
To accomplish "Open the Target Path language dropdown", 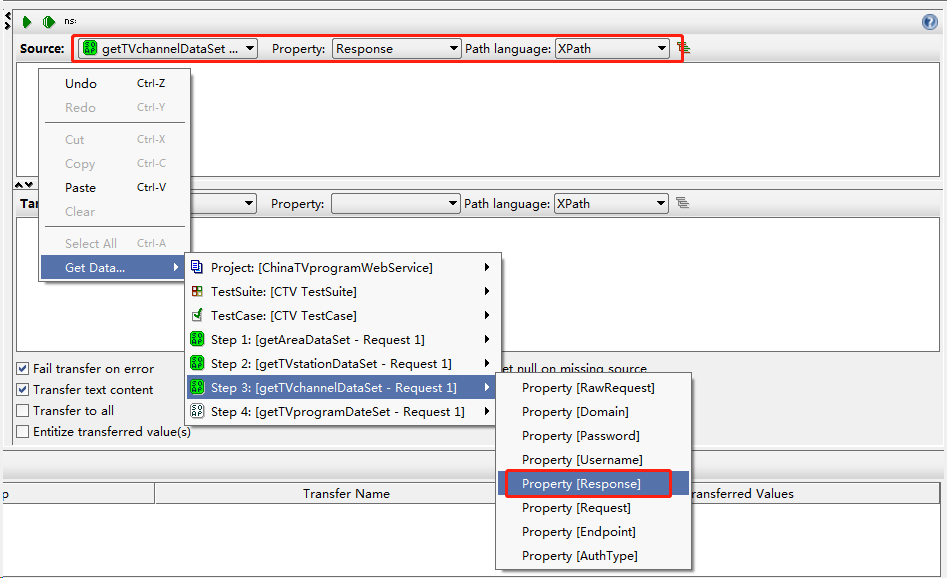I will point(611,204).
